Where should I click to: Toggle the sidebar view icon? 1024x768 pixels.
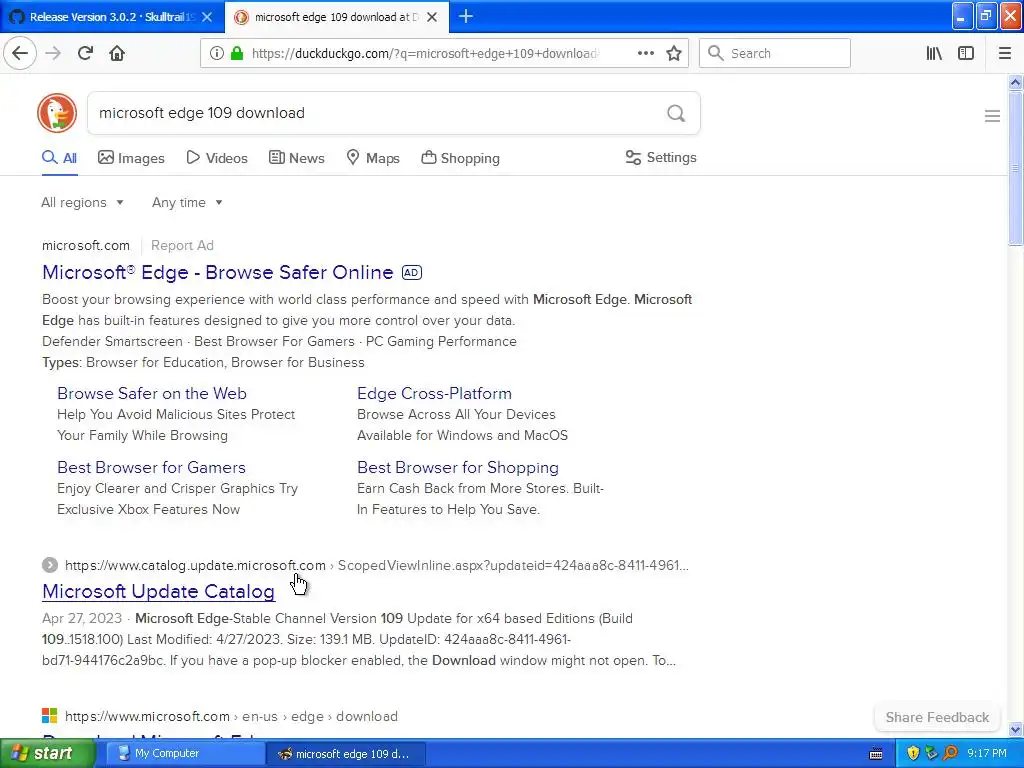(x=966, y=53)
